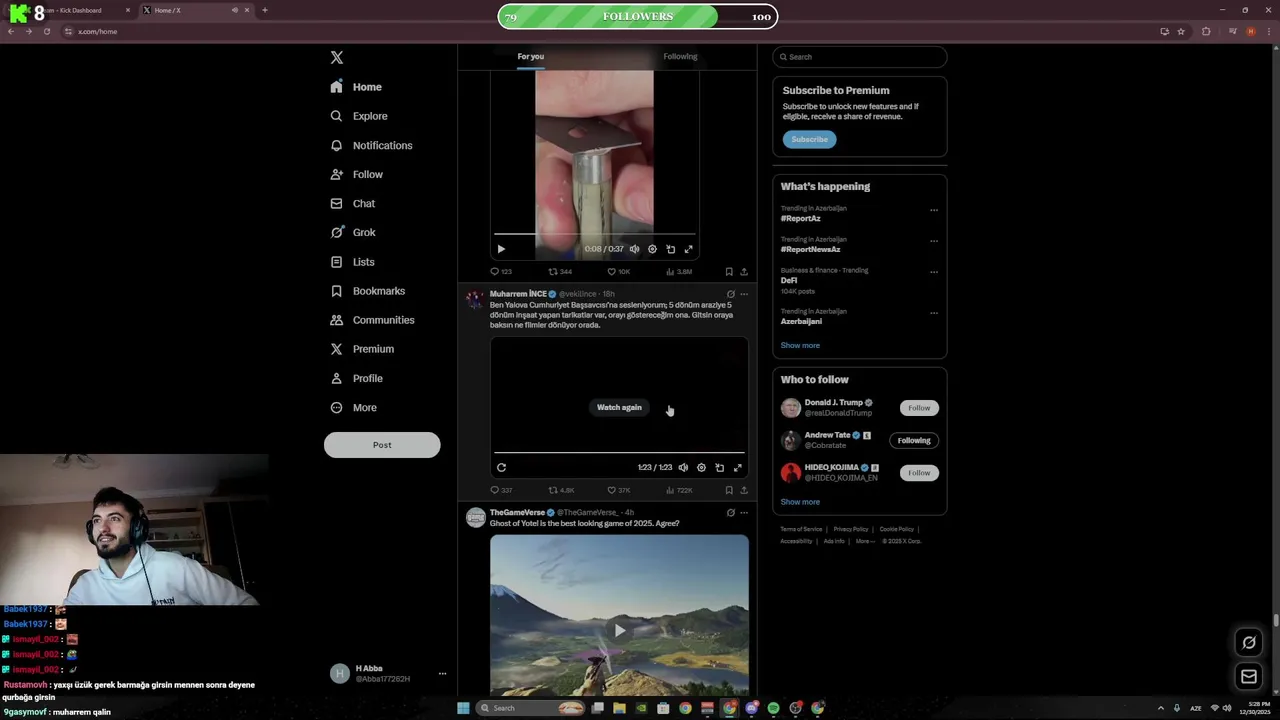Seek on Muharrem İNCE video progress bar
The height and width of the screenshot is (720, 1280).
(x=619, y=453)
